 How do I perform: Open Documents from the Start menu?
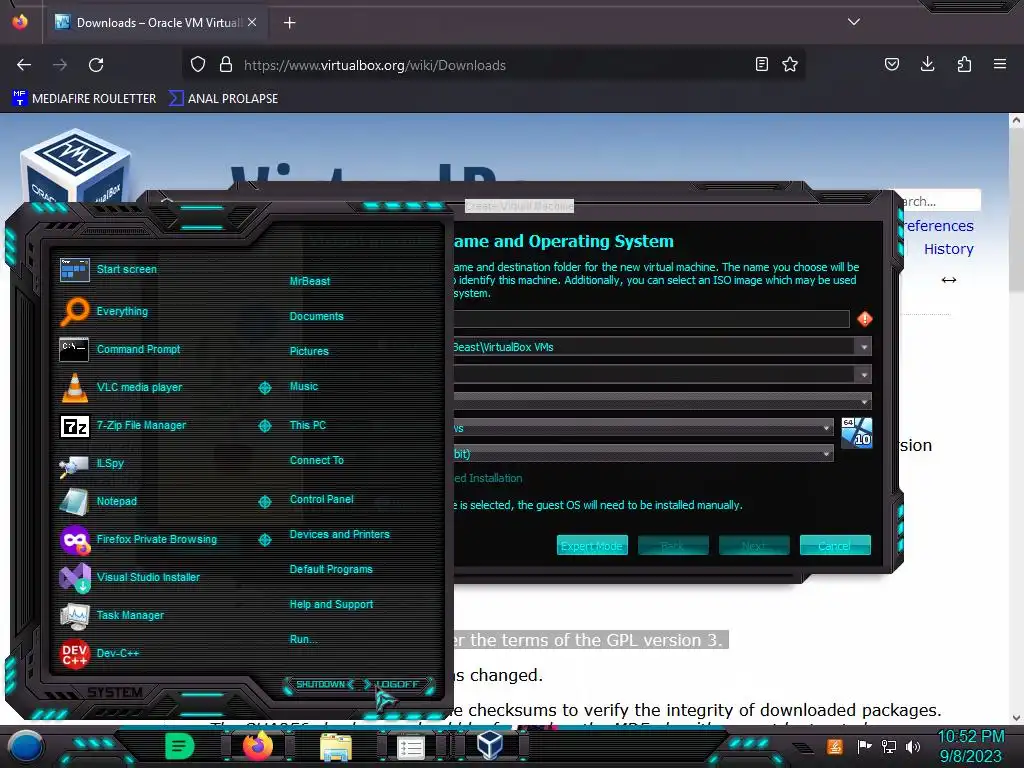[316, 316]
